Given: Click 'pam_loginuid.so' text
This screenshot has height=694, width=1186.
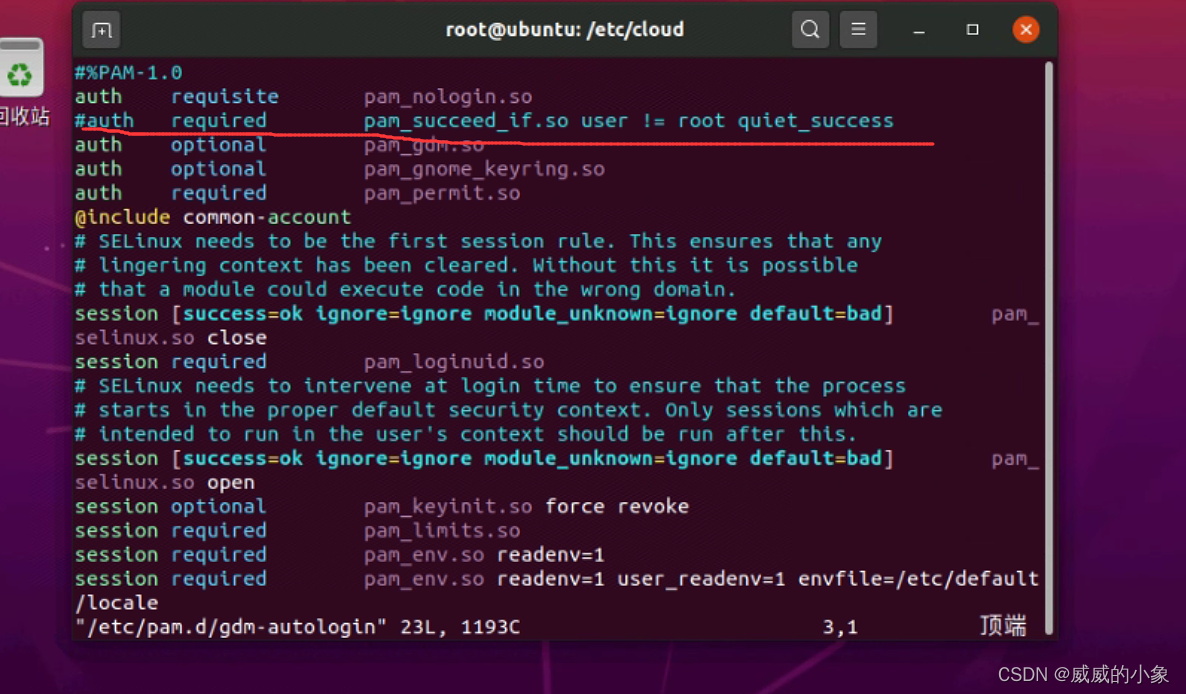Looking at the screenshot, I should (x=454, y=362).
